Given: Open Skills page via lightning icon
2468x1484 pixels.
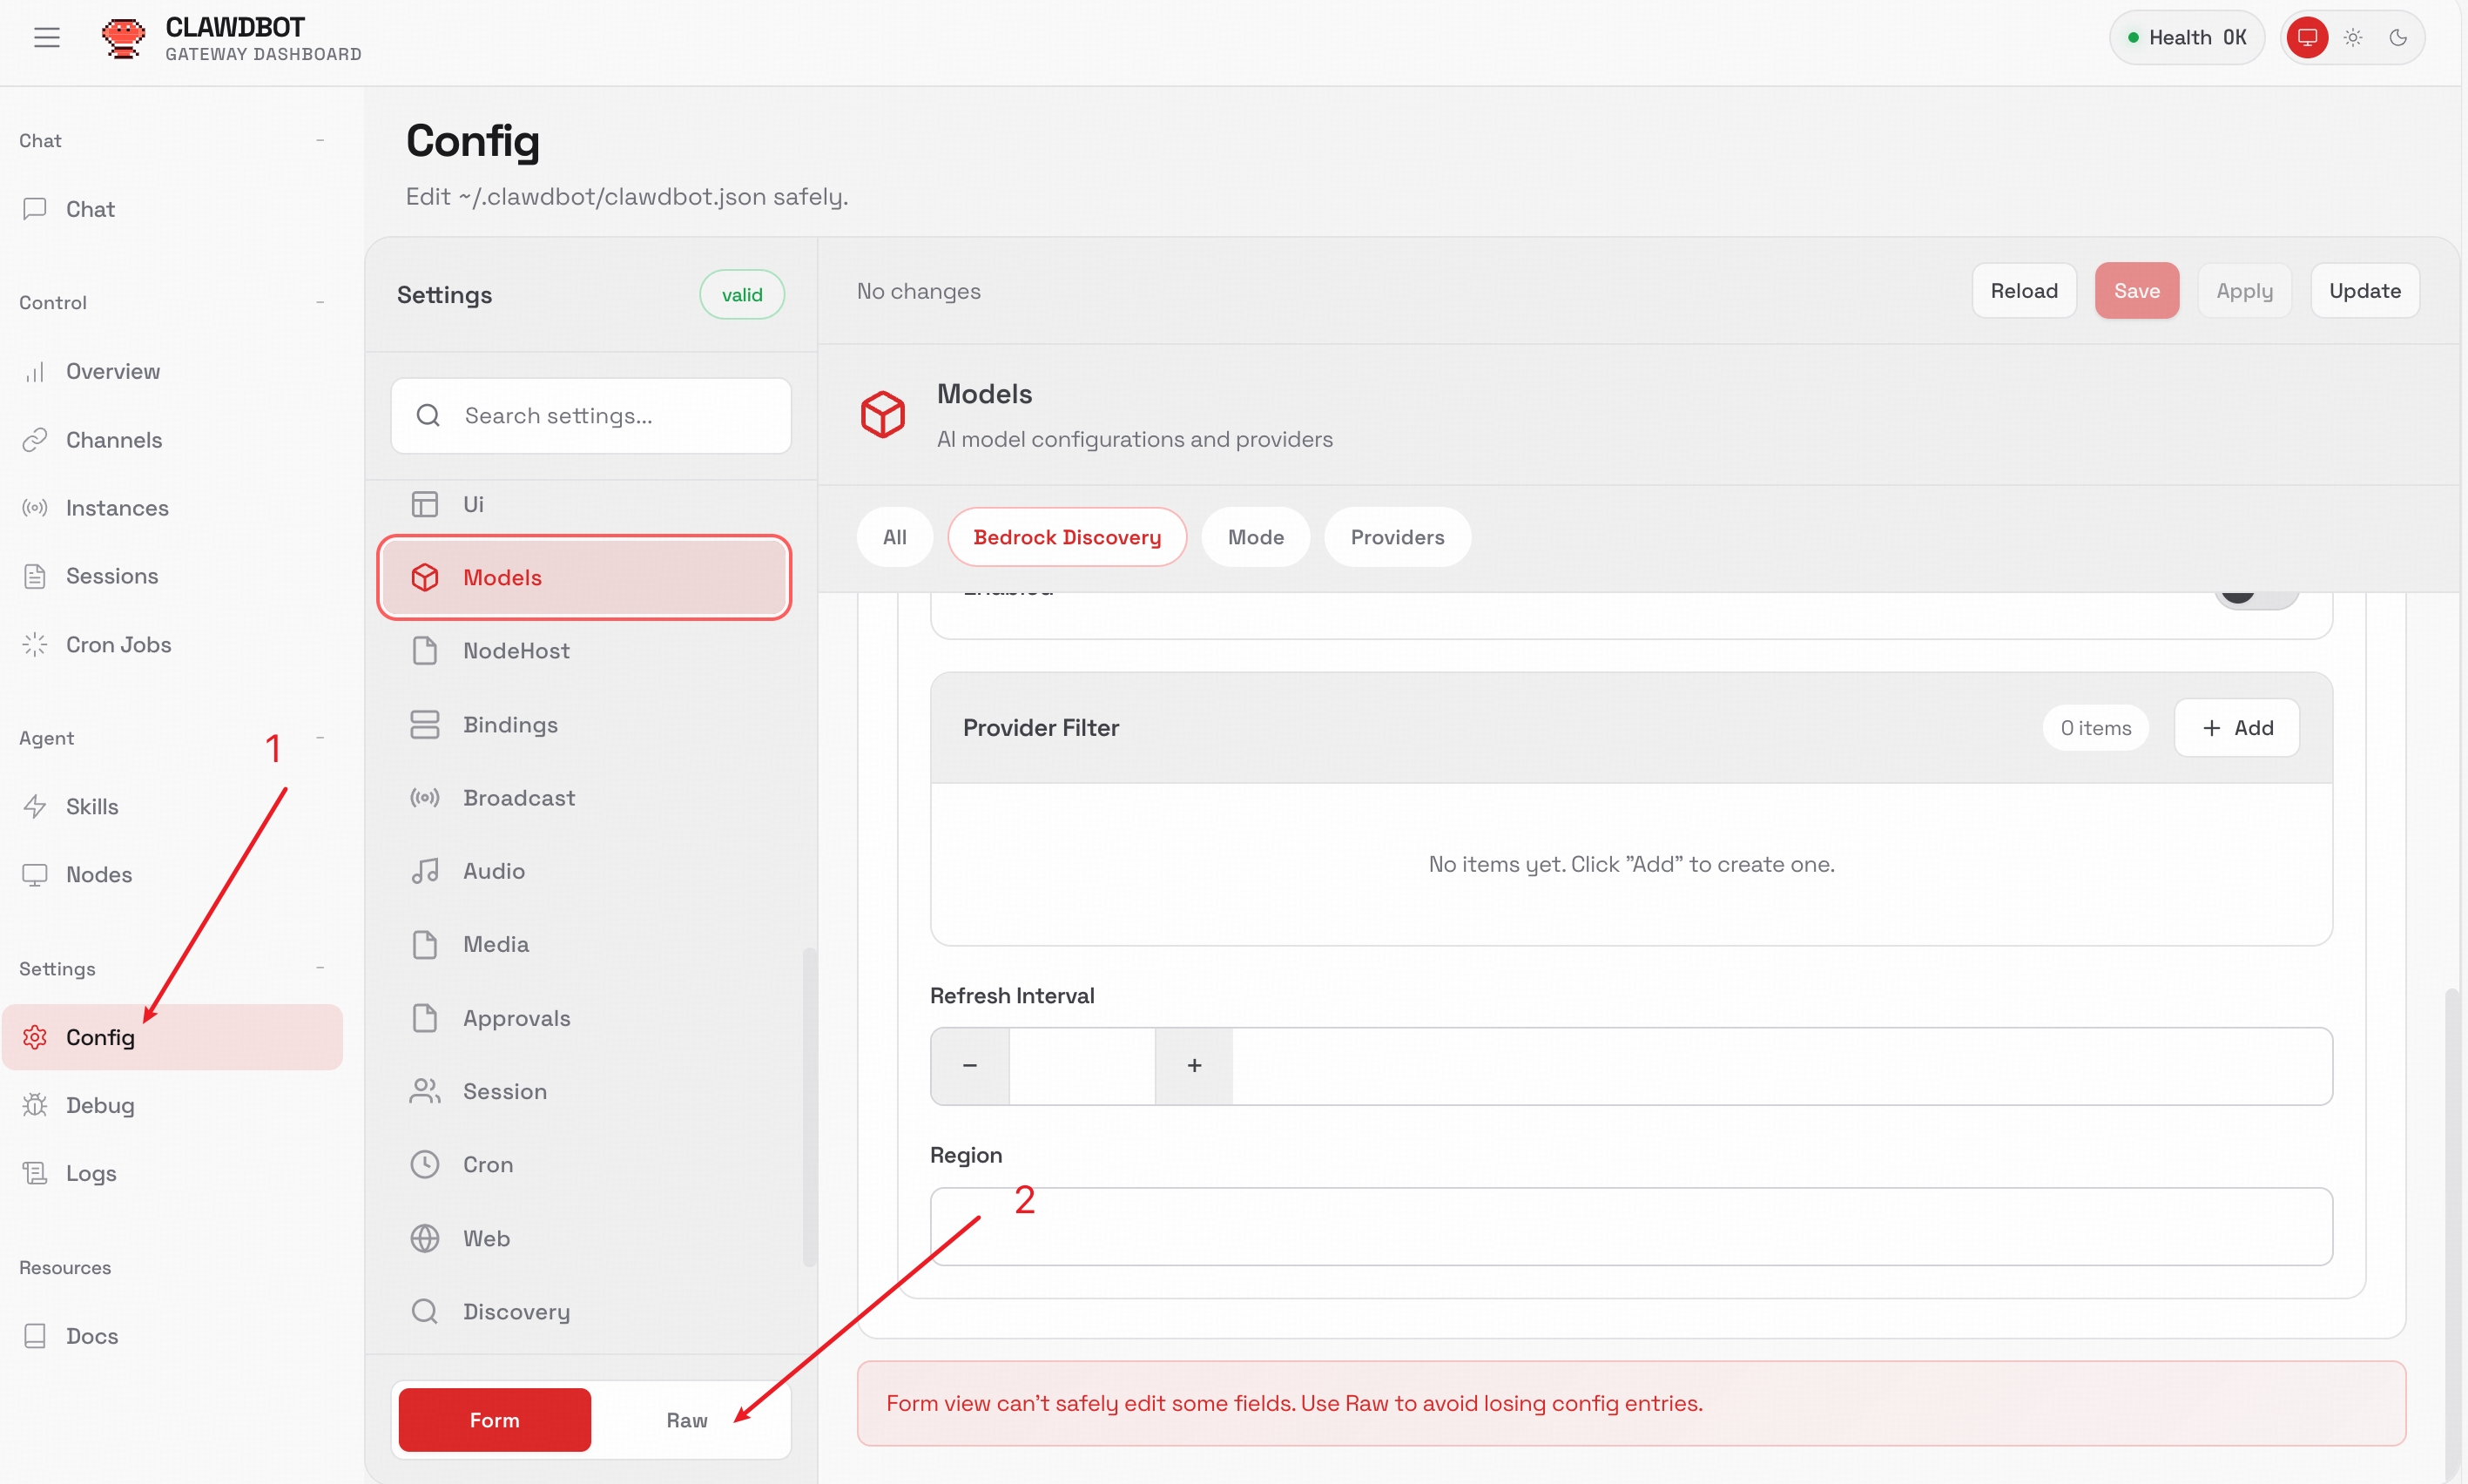Looking at the screenshot, I should 35,806.
